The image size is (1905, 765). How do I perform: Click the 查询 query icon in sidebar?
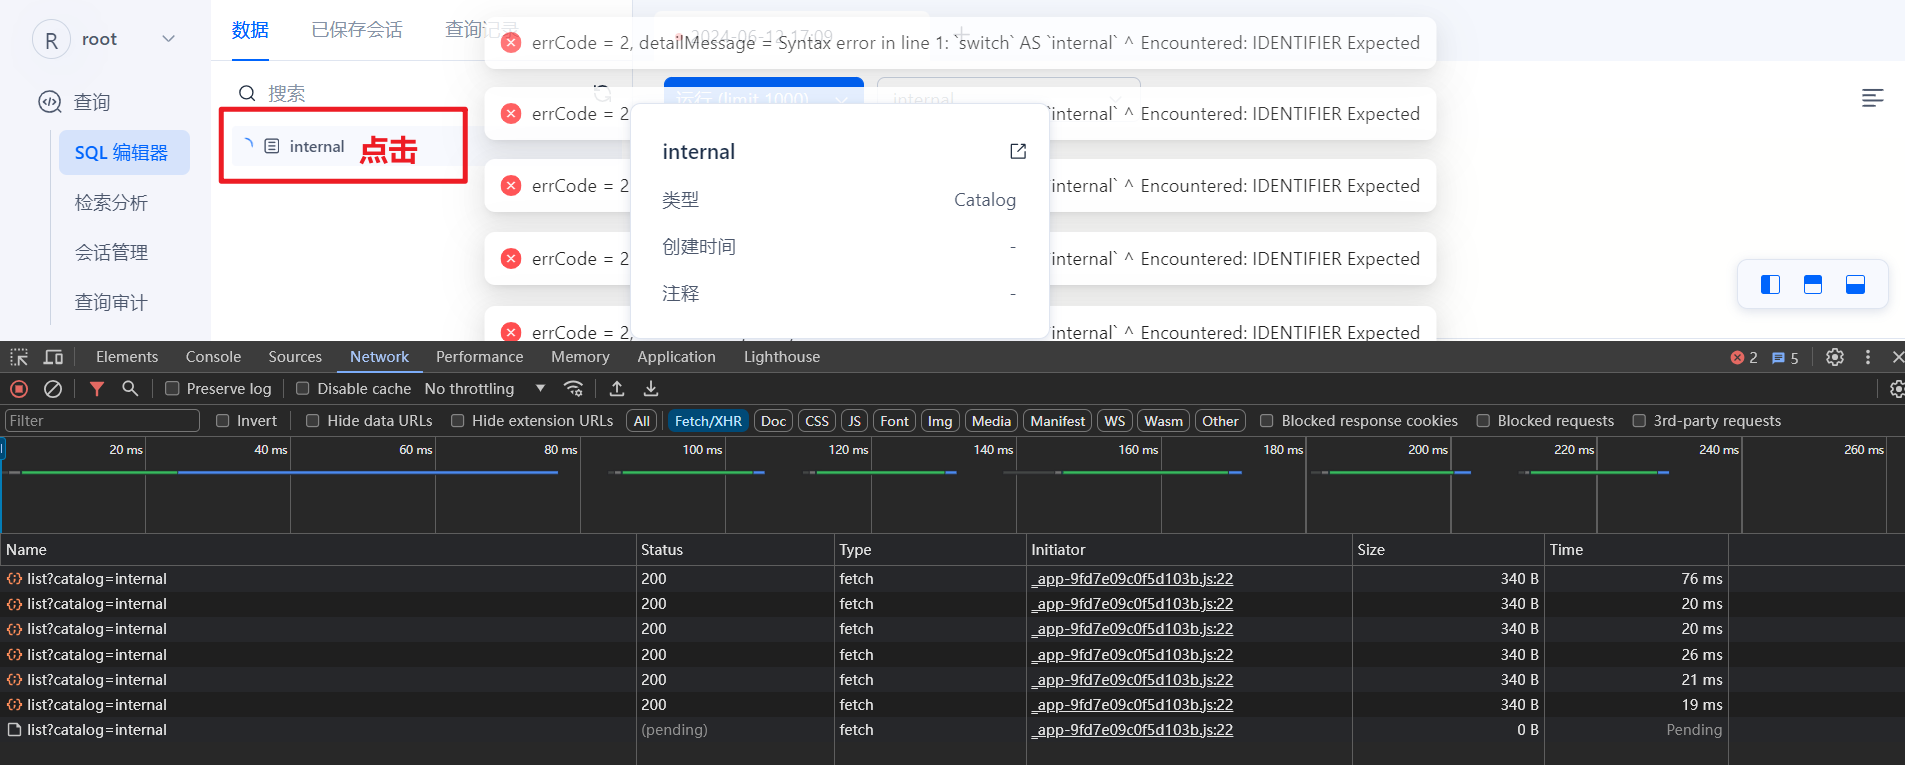click(50, 102)
